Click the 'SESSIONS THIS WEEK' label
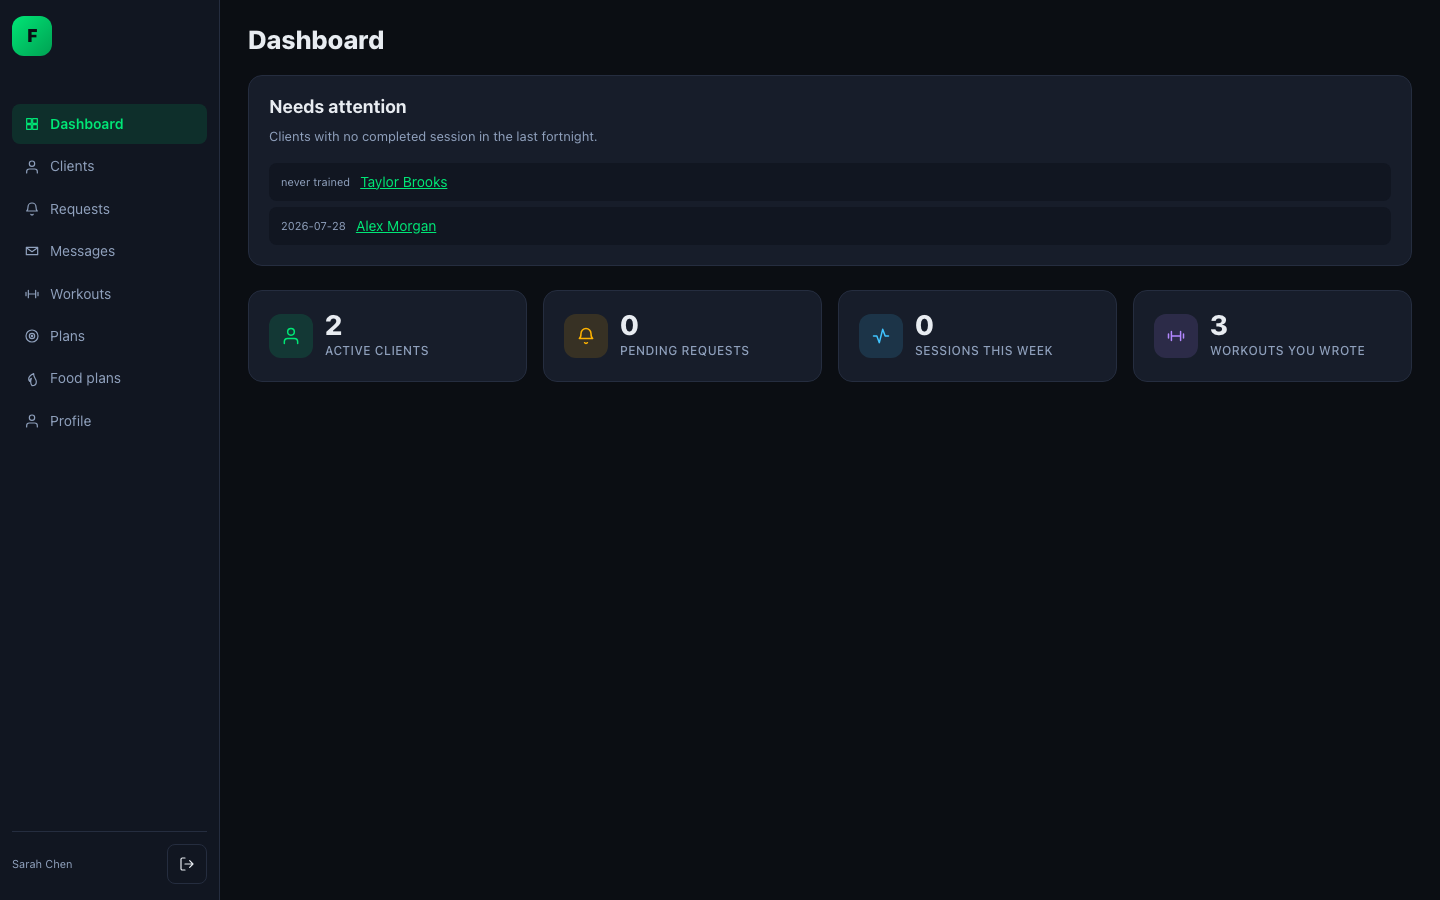The width and height of the screenshot is (1440, 900). coord(984,351)
